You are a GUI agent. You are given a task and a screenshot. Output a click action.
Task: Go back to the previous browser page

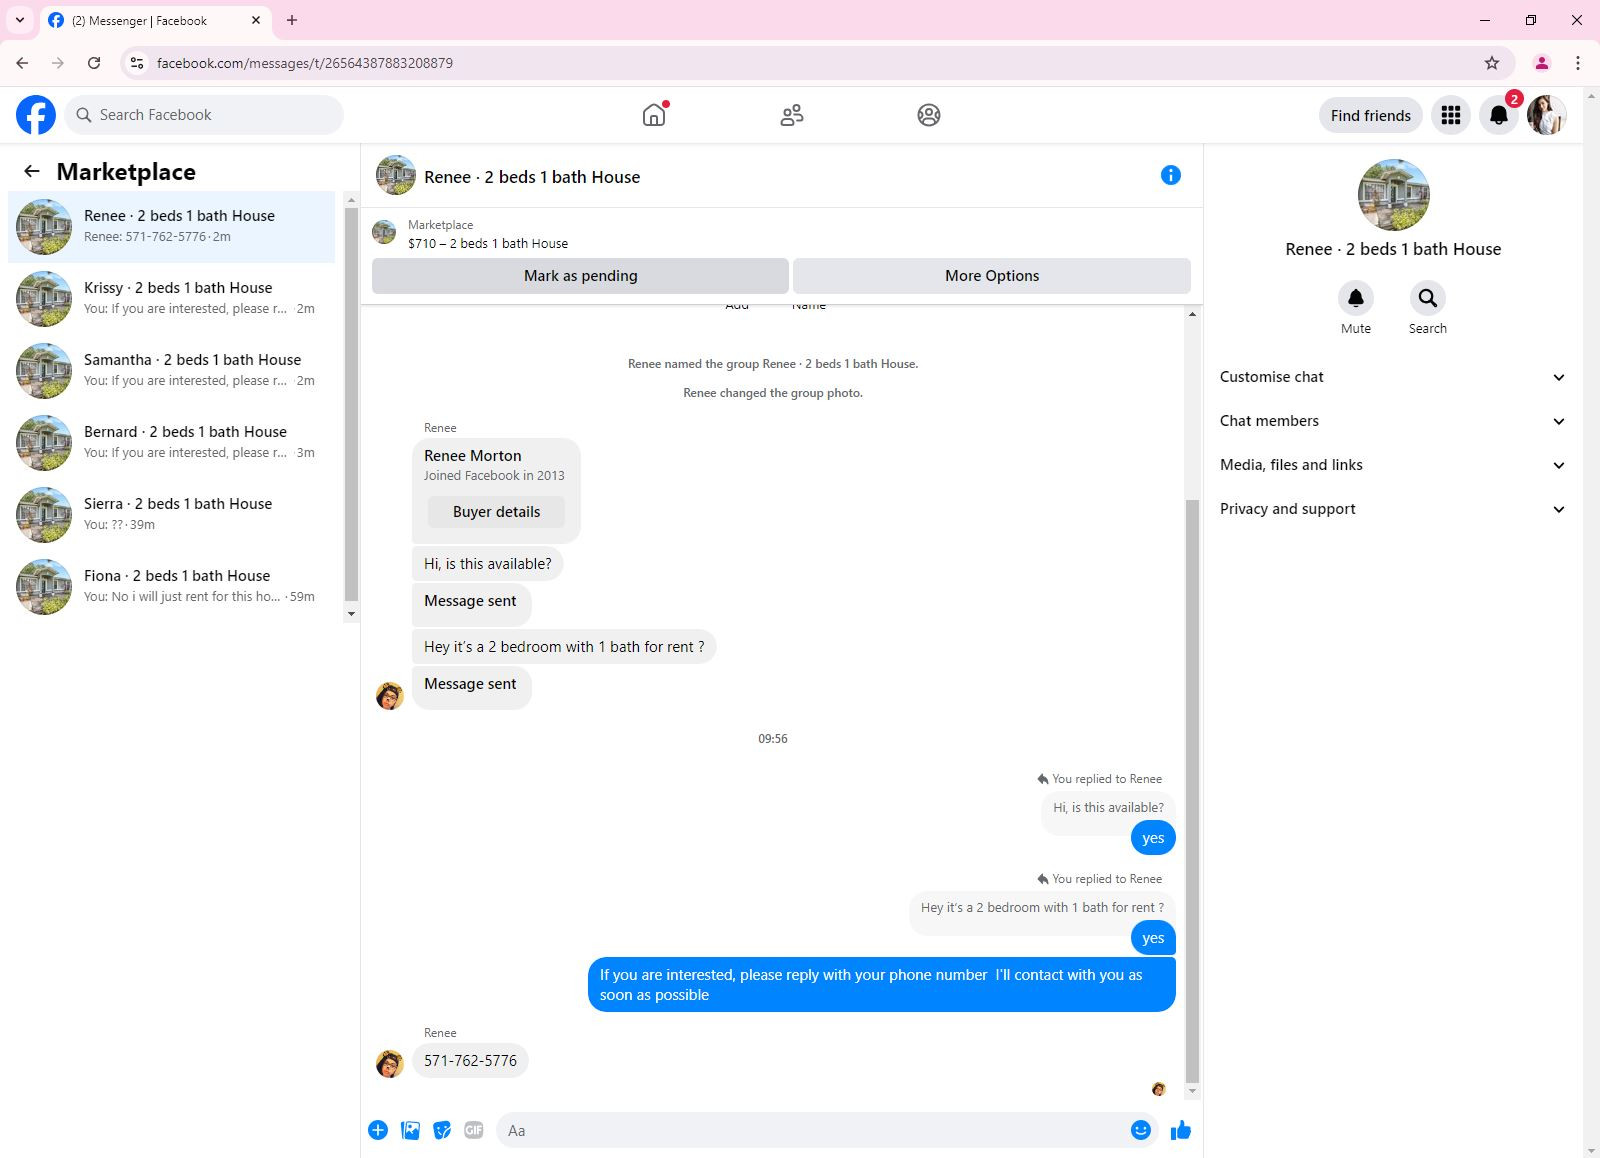click(22, 63)
